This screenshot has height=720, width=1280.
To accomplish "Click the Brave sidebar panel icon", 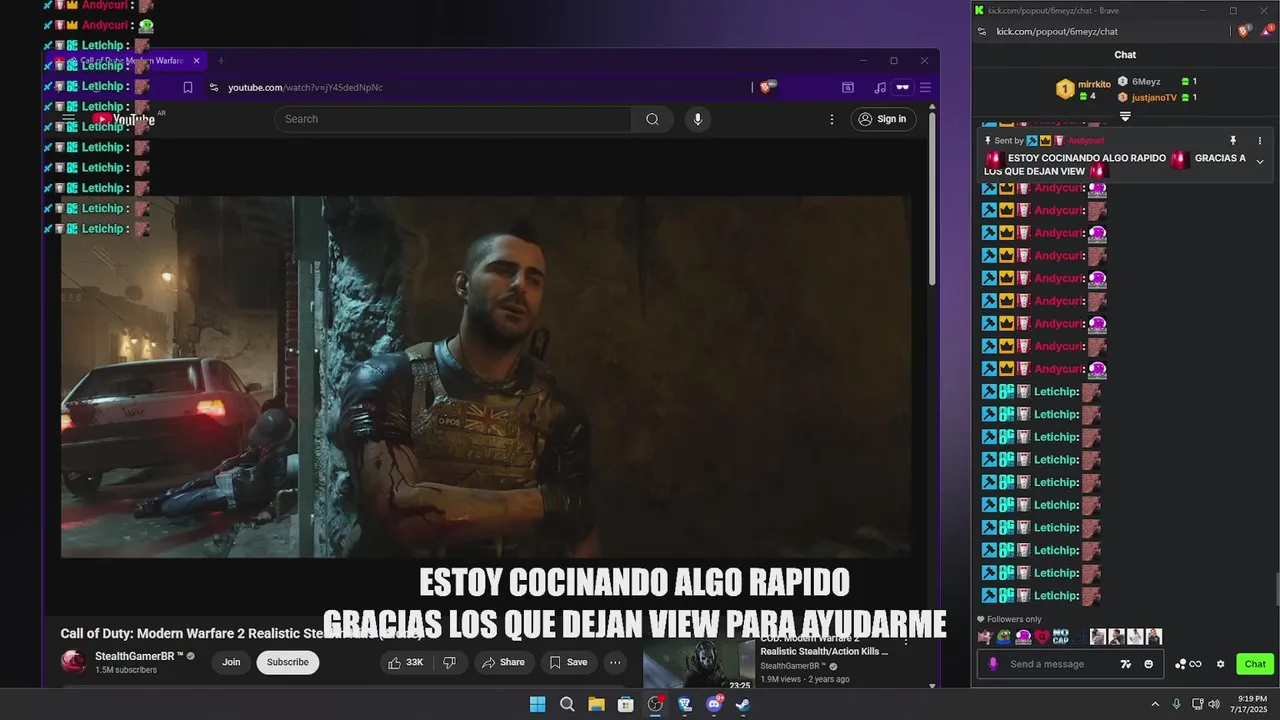I will coord(848,87).
